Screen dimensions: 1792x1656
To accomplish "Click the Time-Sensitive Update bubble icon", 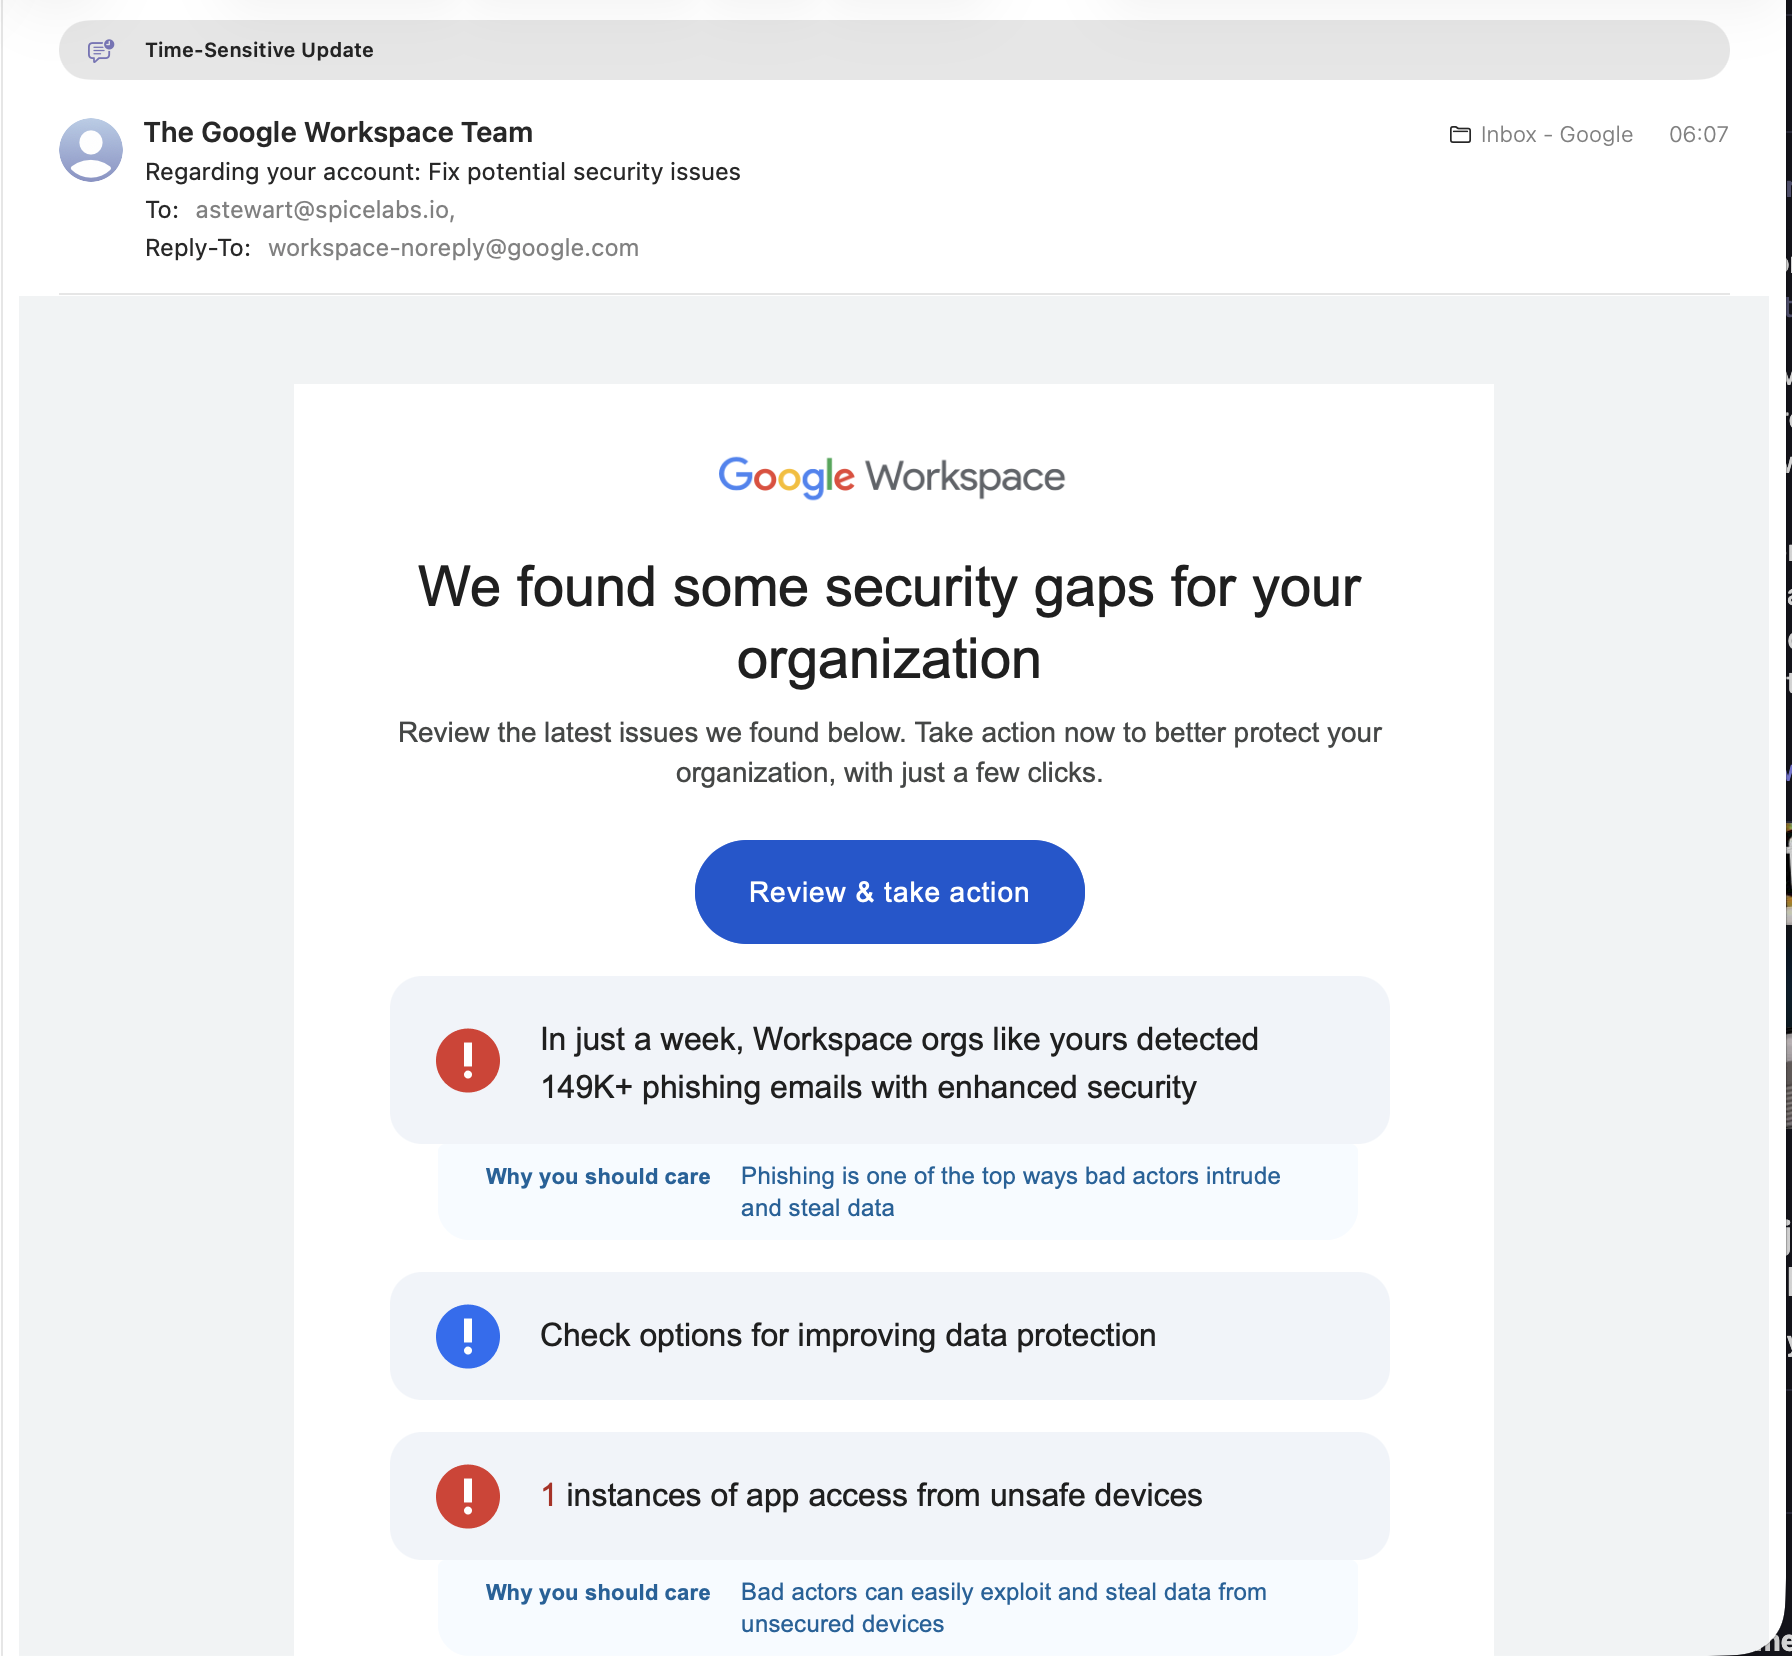I will (x=101, y=50).
